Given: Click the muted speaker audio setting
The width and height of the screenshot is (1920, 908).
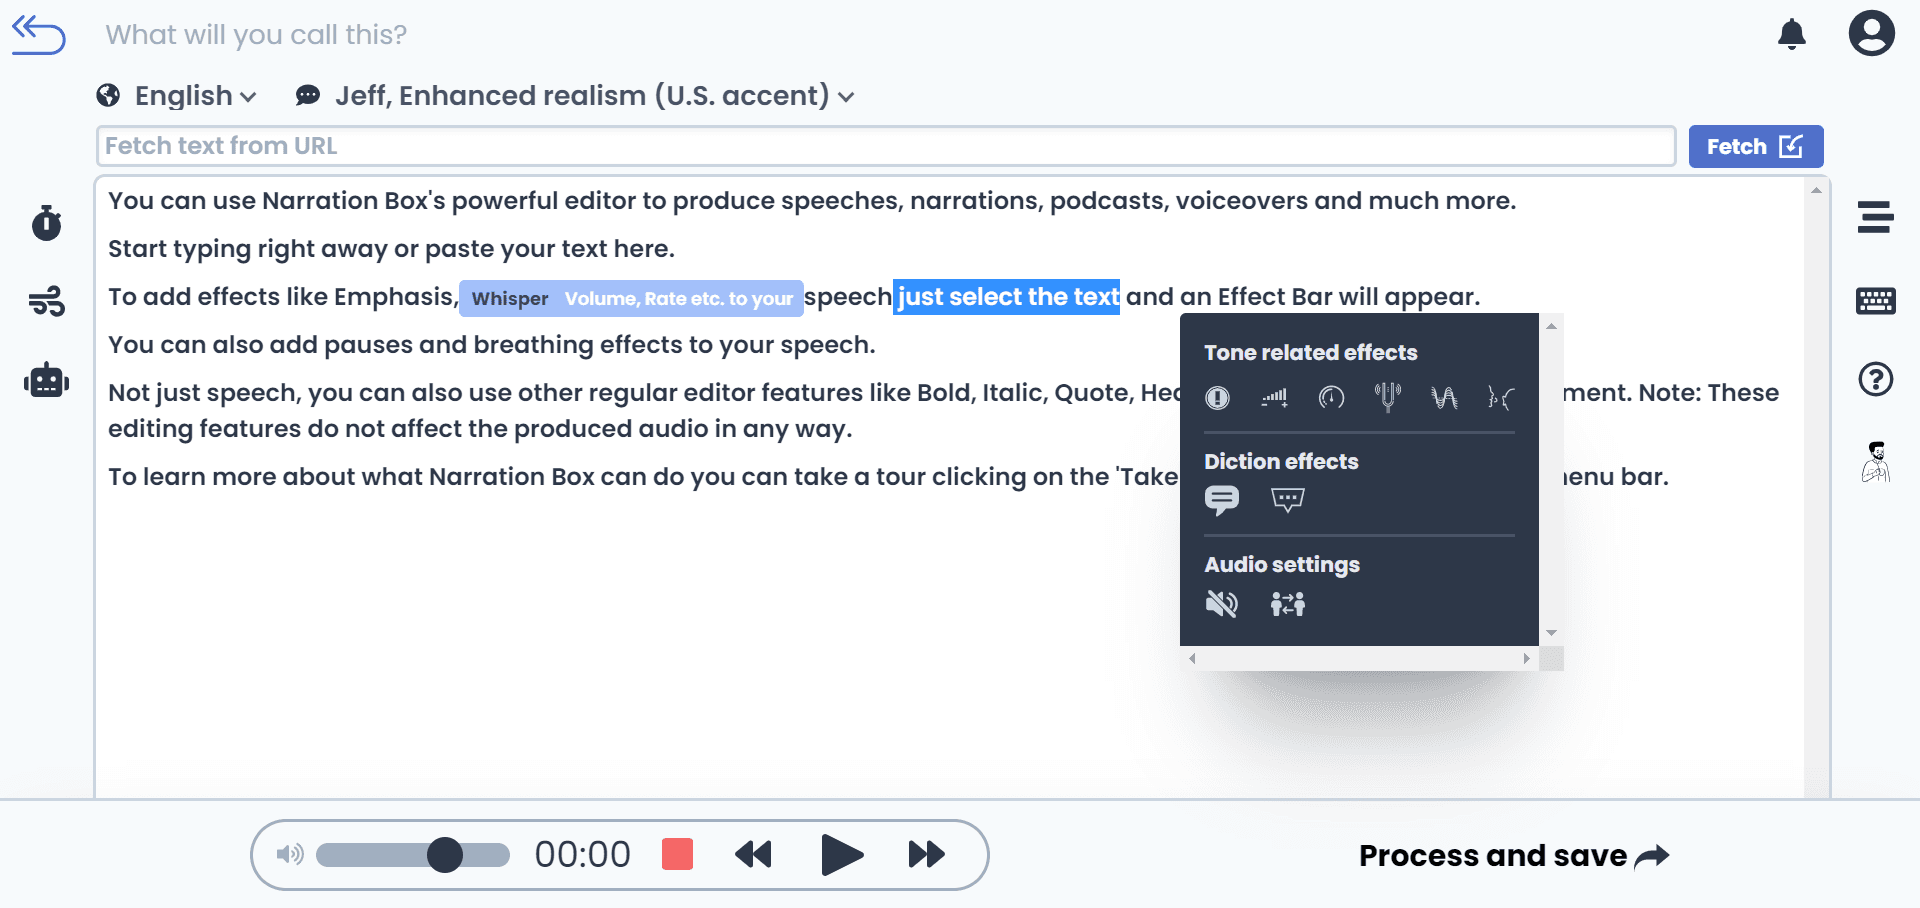Looking at the screenshot, I should 1222,603.
